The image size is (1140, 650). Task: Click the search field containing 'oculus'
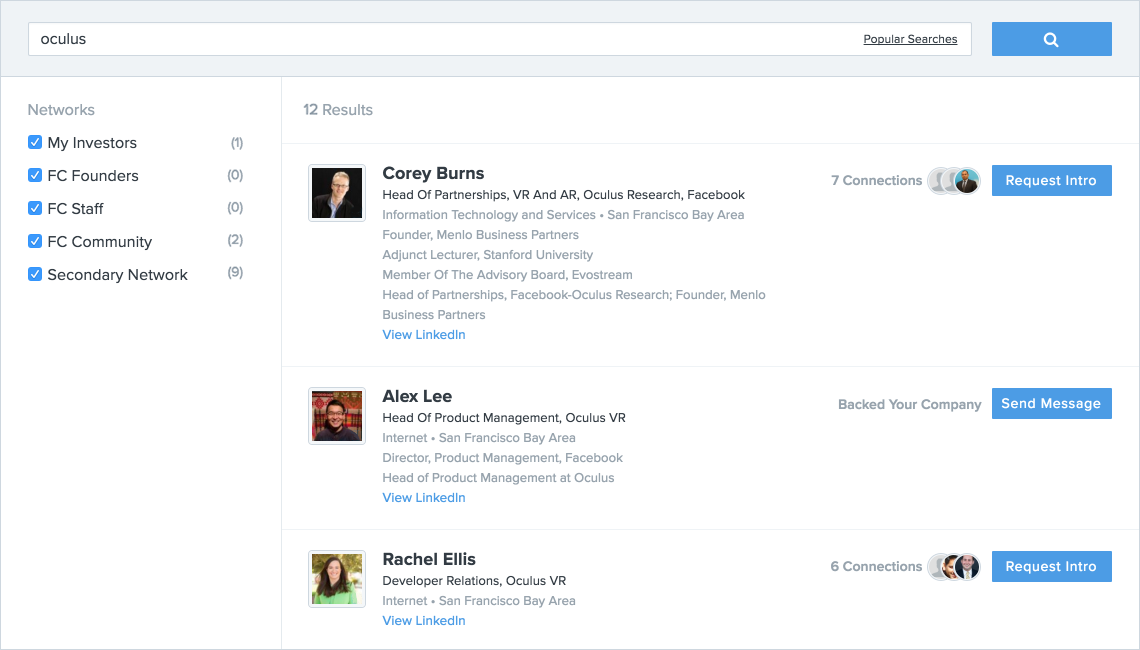[440, 40]
